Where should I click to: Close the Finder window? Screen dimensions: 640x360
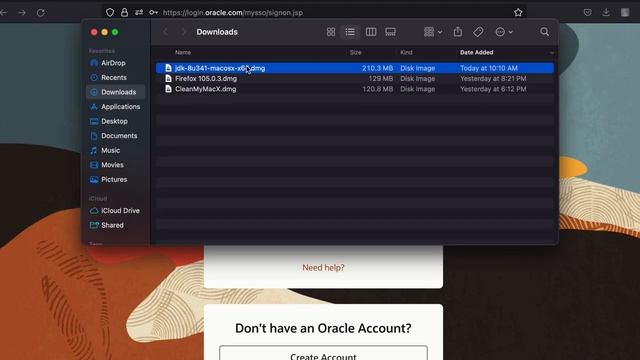[94, 32]
